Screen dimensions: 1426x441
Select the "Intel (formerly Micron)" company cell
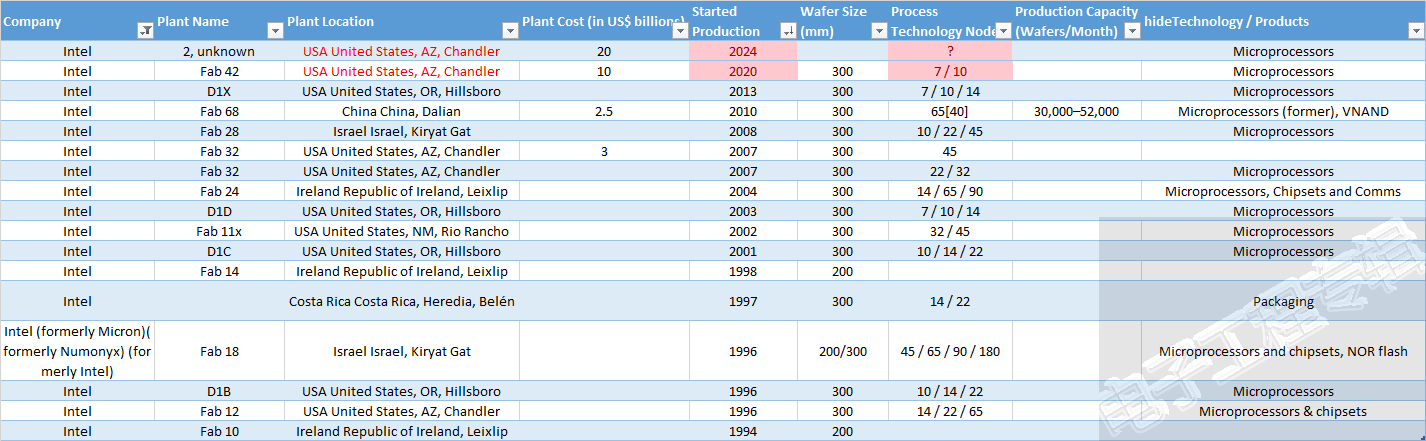pos(77,351)
